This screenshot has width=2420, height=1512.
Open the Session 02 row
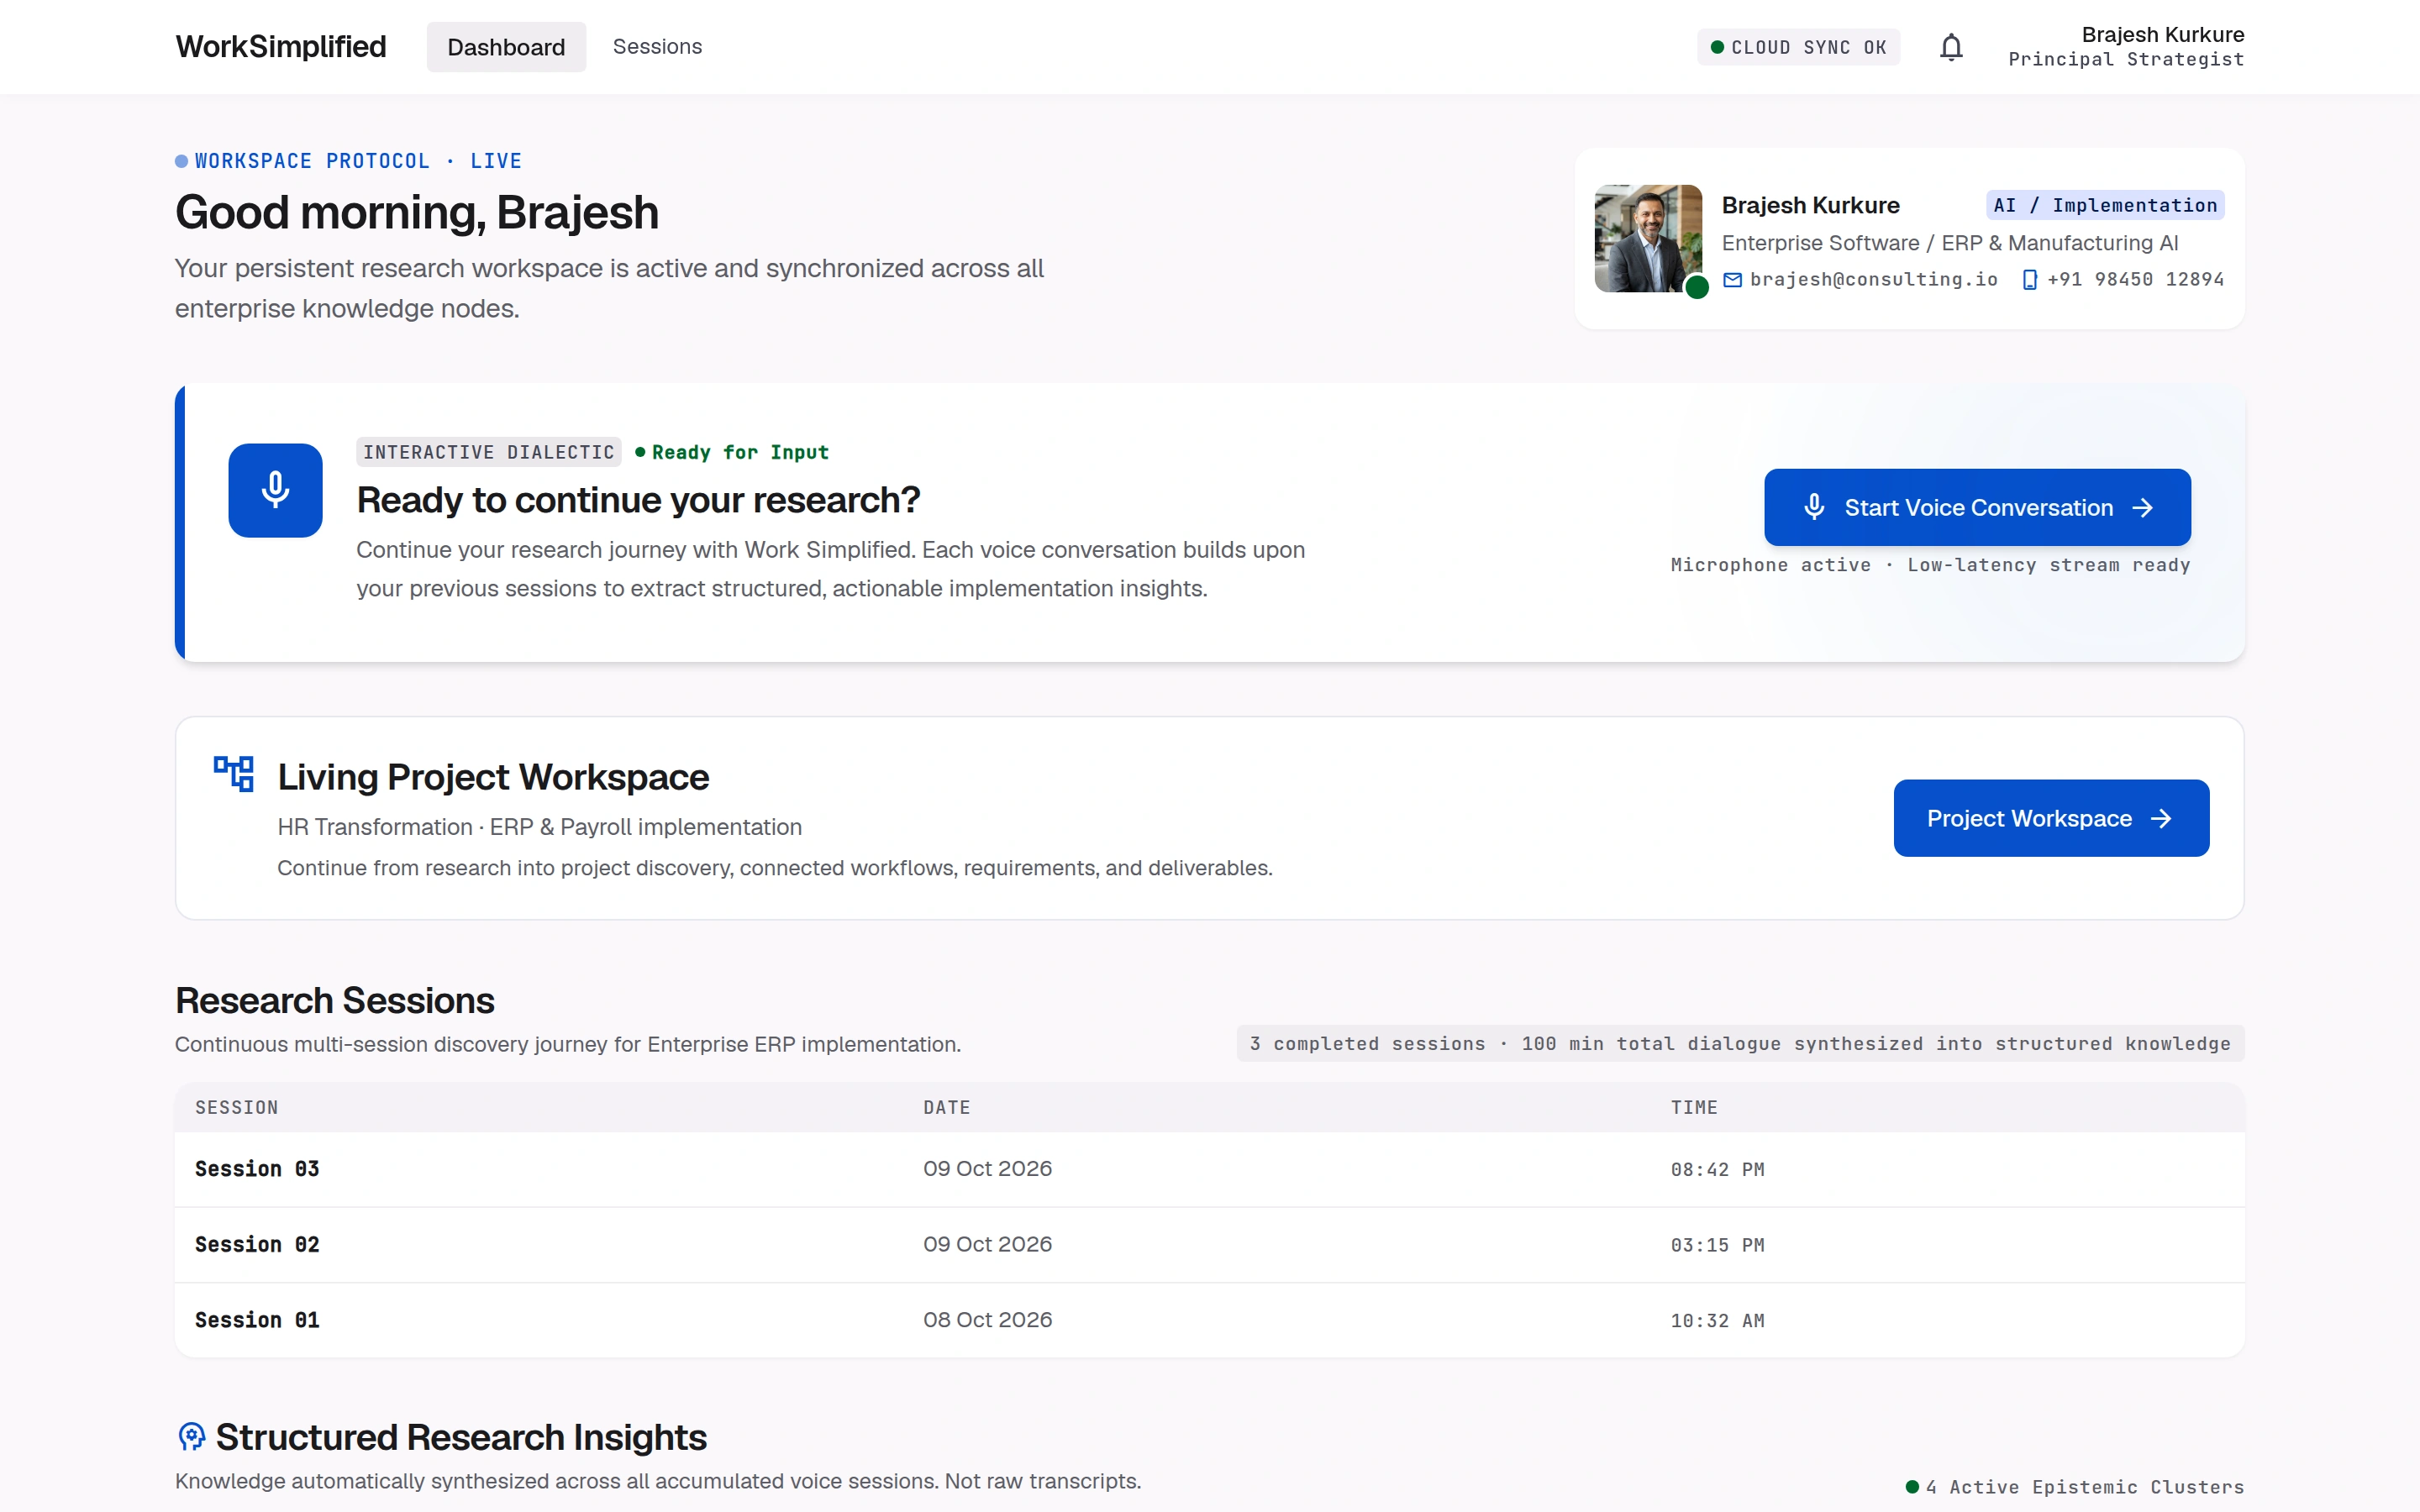[1209, 1245]
